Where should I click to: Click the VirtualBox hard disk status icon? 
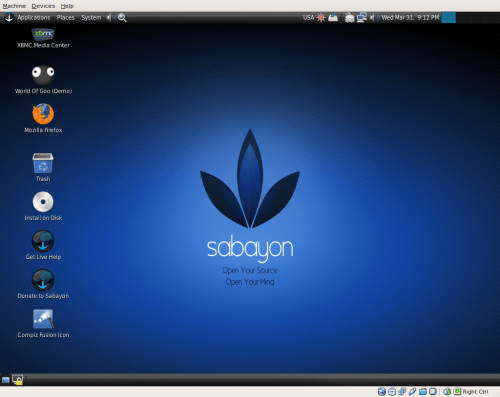[382, 392]
